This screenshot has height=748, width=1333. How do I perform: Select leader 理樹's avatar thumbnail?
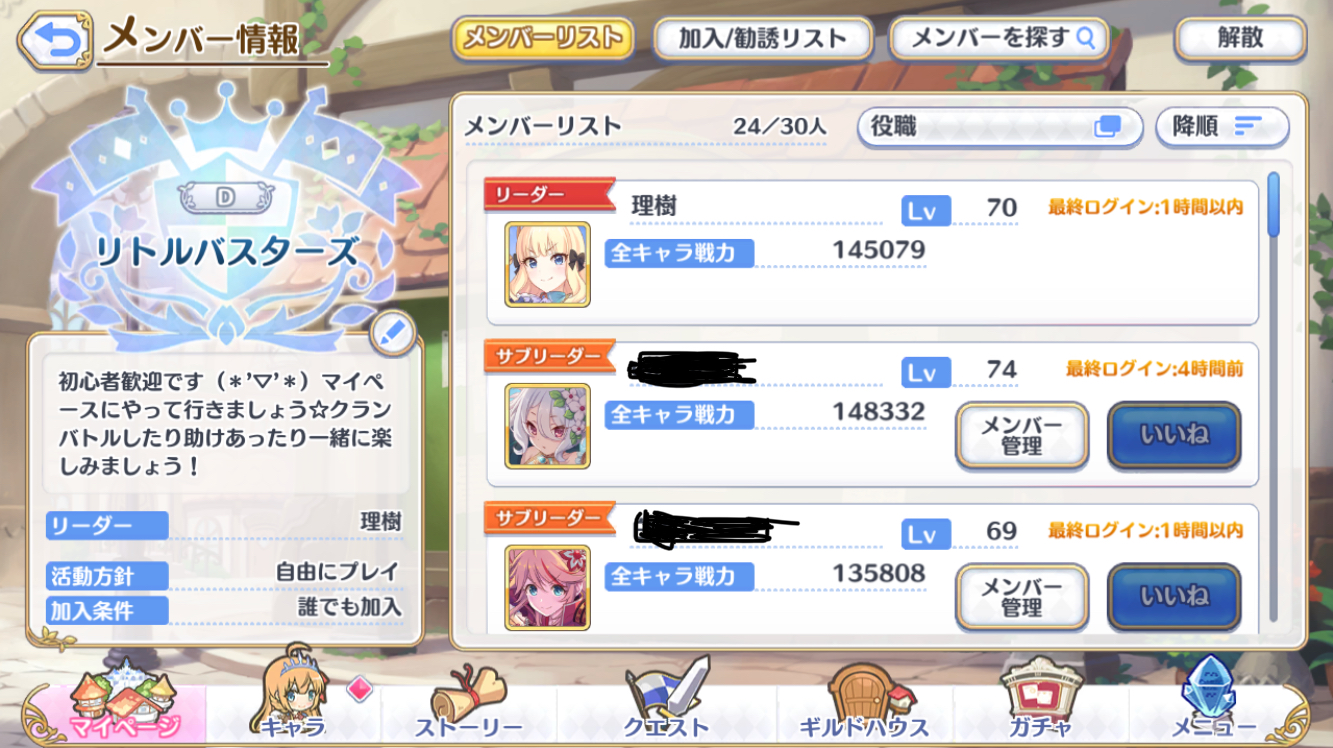tap(547, 264)
